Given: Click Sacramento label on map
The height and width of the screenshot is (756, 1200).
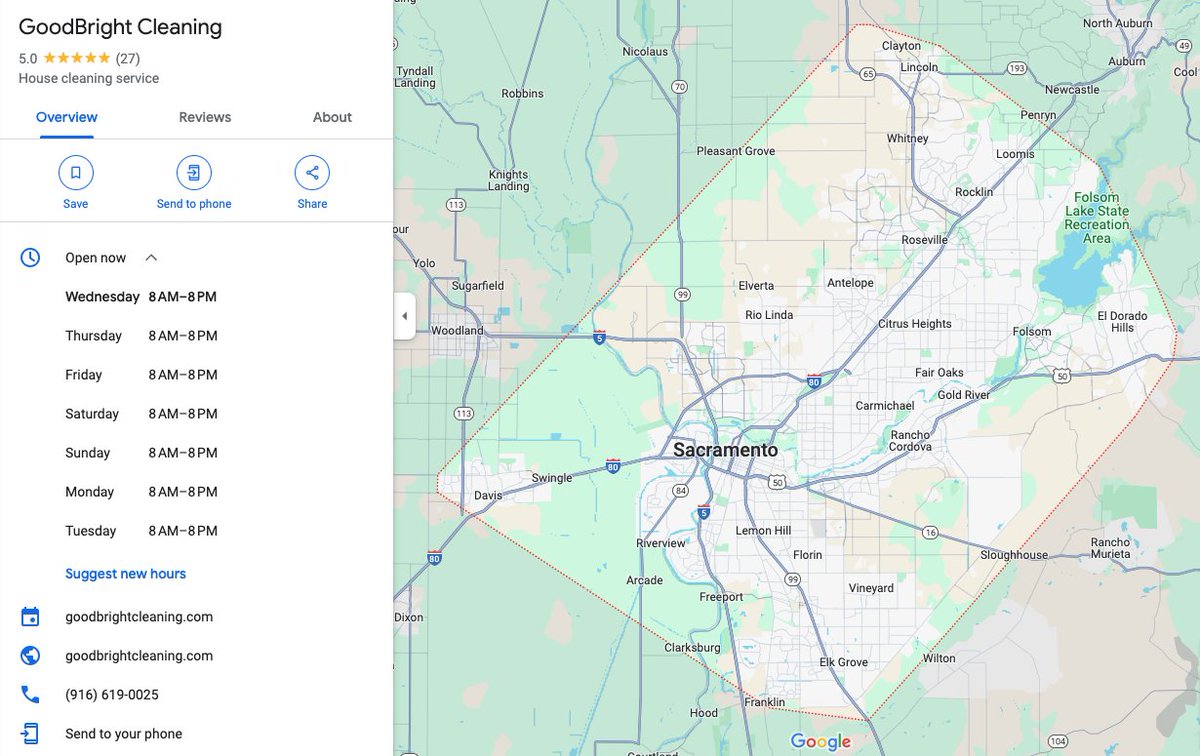Looking at the screenshot, I should pos(725,450).
